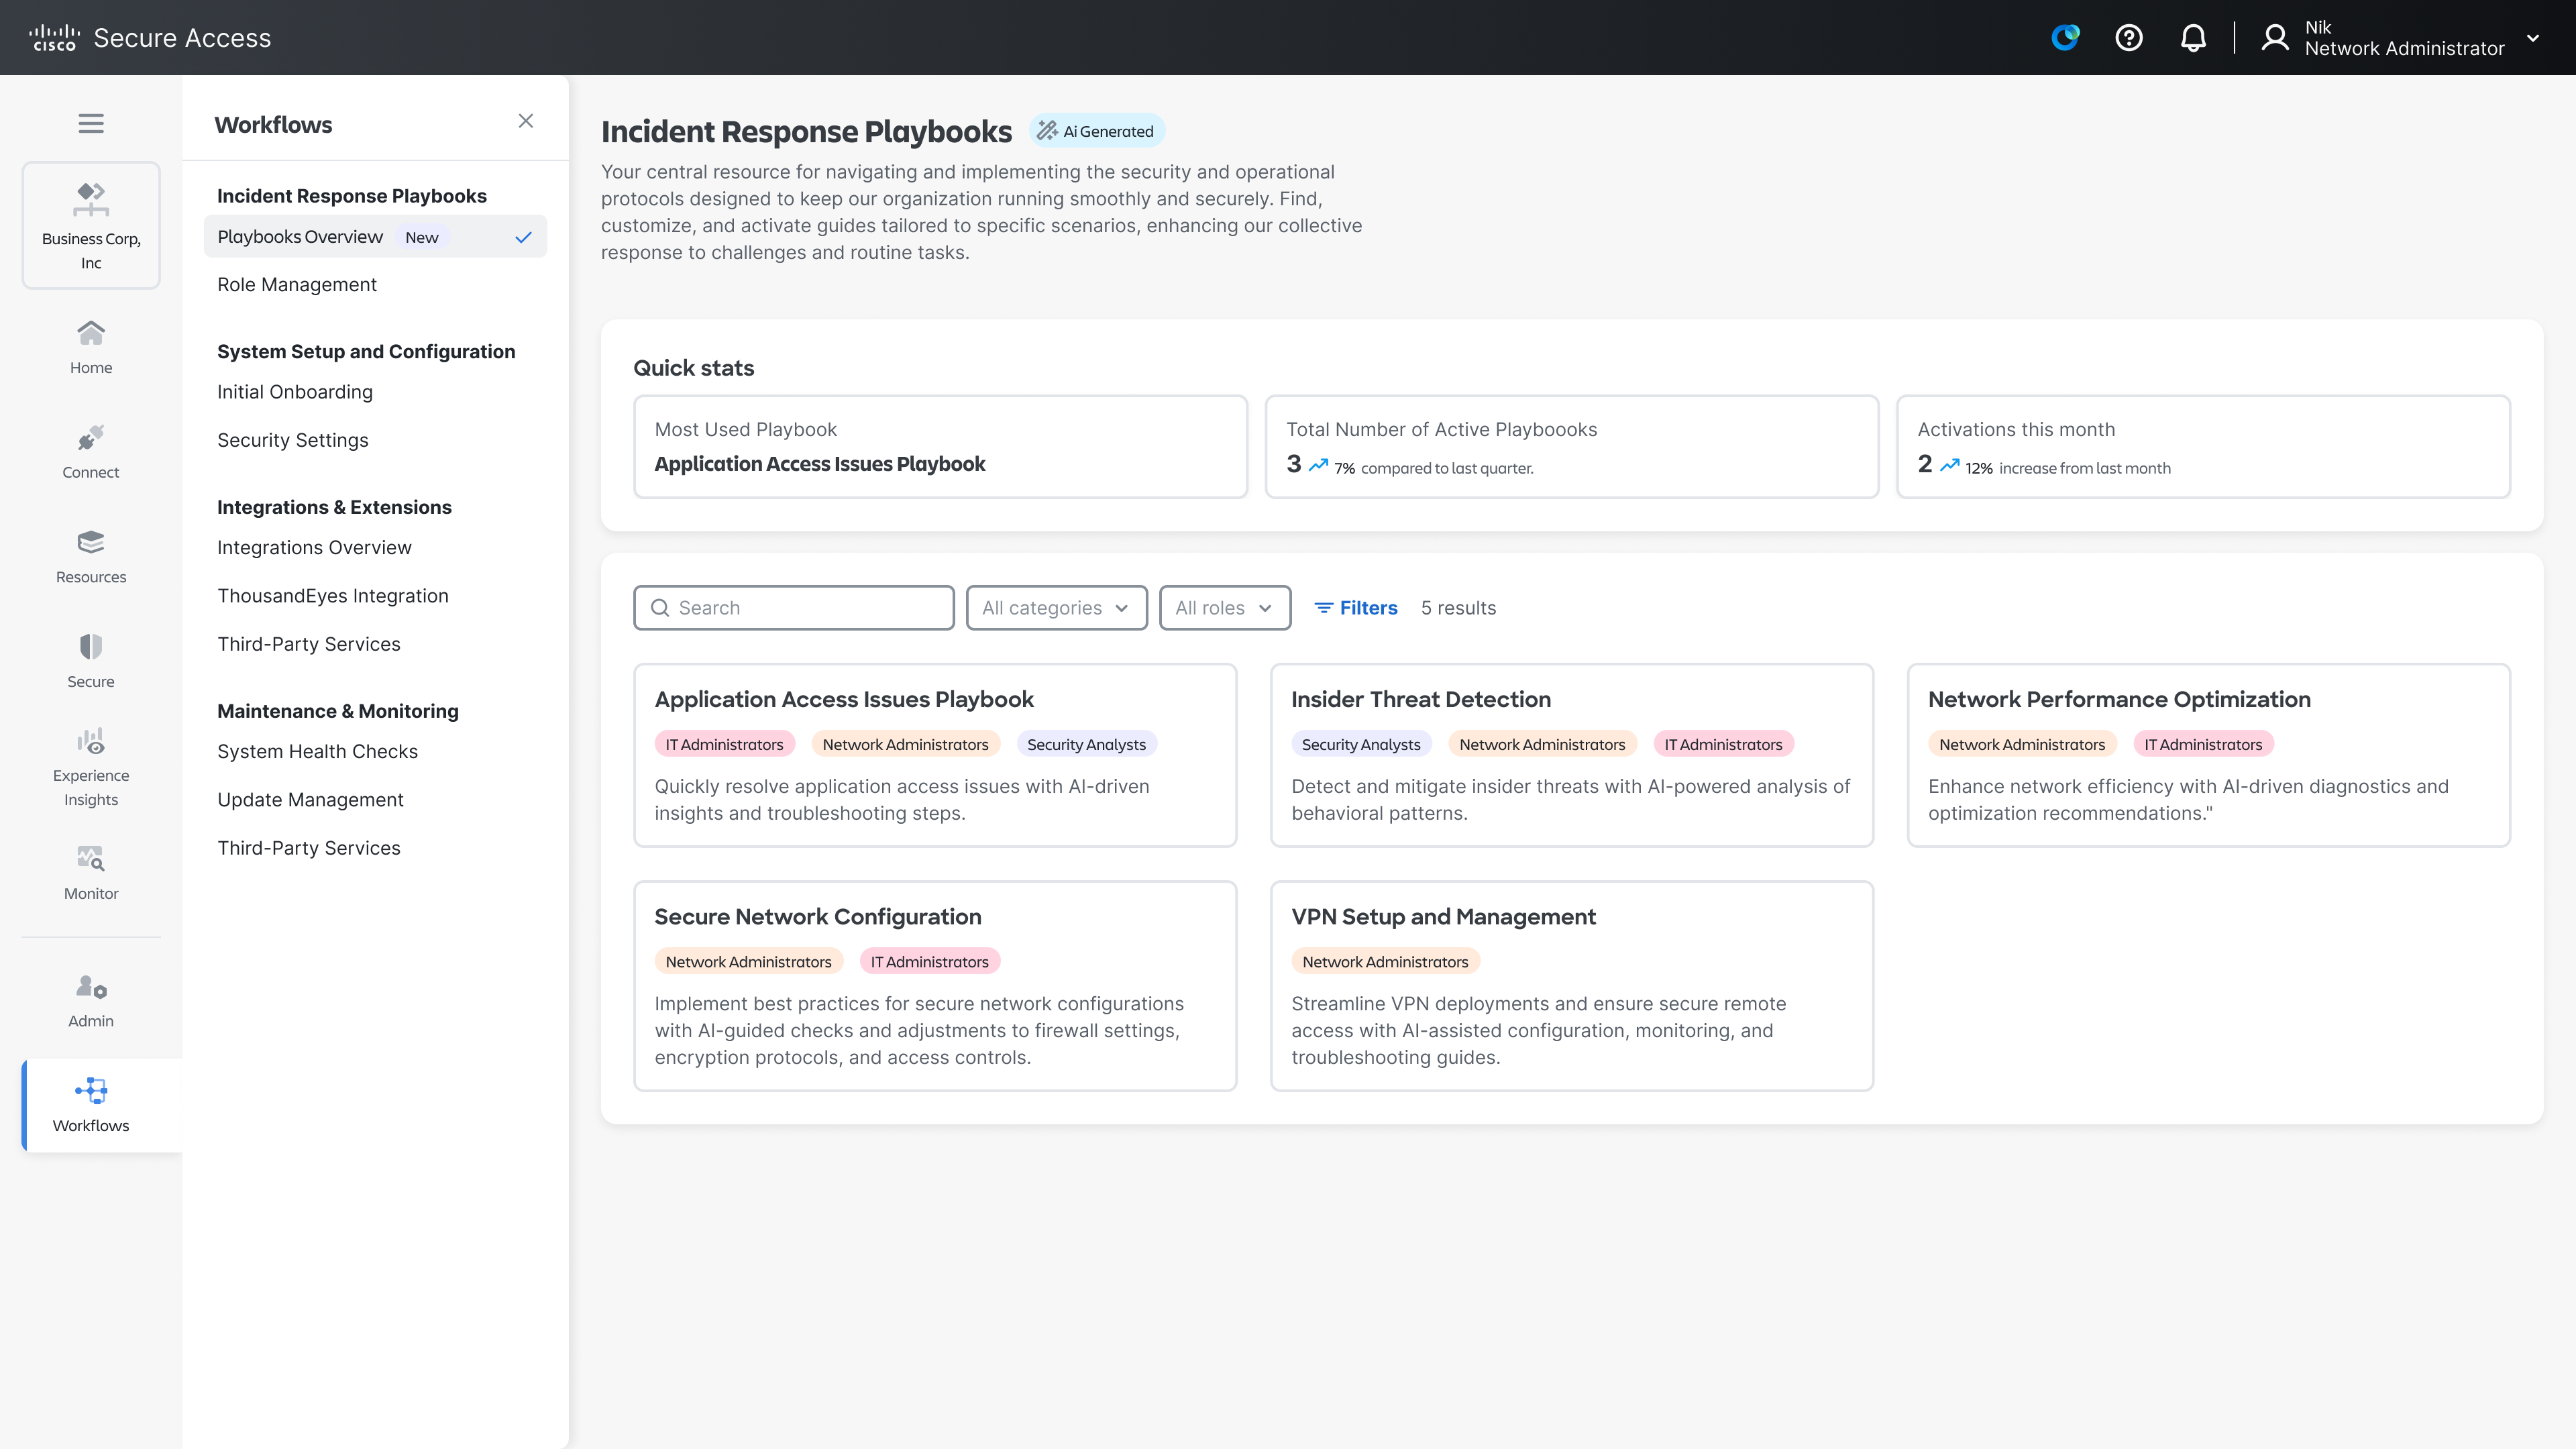
Task: Open the help question mark icon
Action: 2128,38
